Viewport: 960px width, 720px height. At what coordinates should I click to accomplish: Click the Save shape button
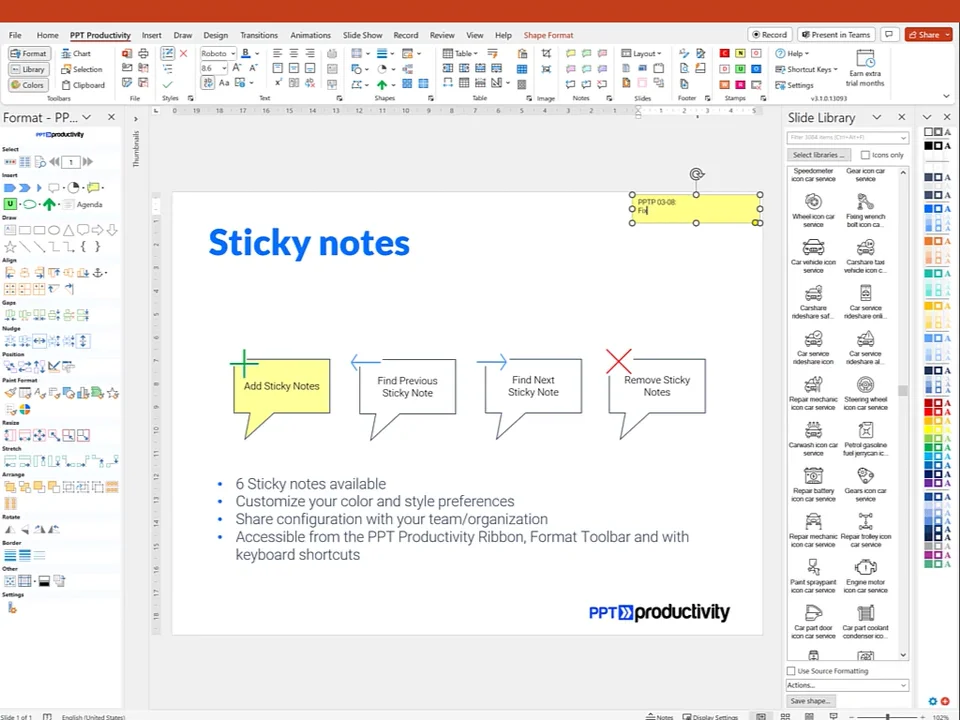(x=811, y=701)
